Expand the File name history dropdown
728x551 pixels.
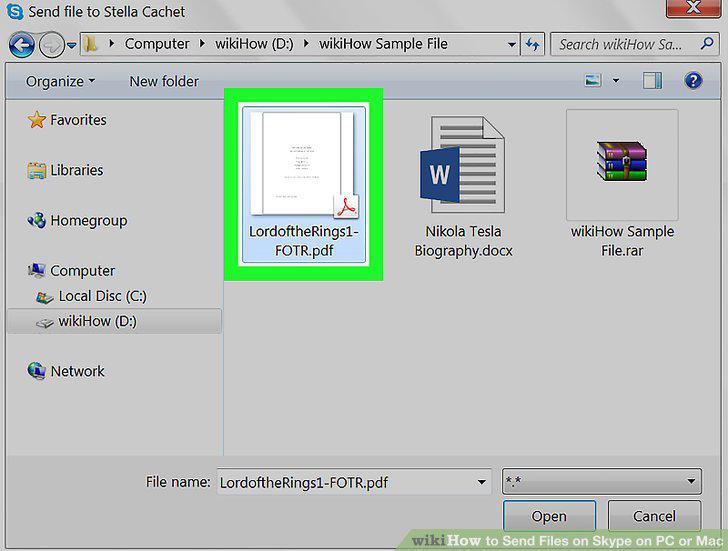(x=481, y=482)
